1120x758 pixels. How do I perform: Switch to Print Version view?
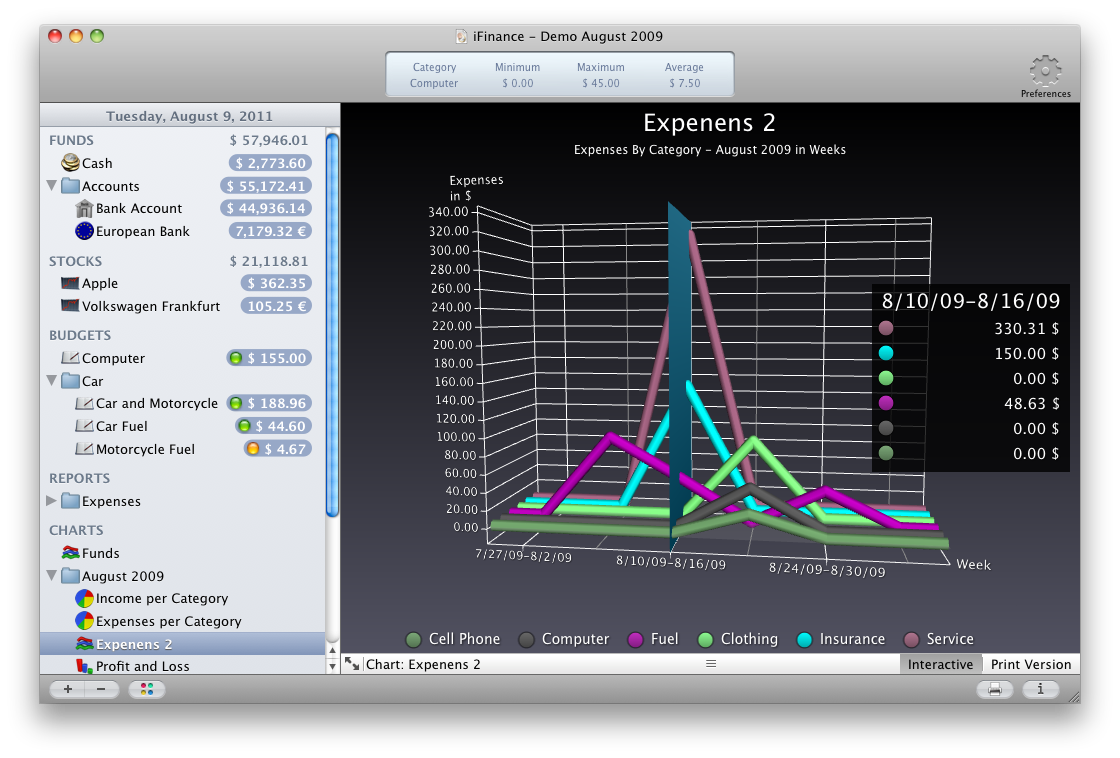1031,664
